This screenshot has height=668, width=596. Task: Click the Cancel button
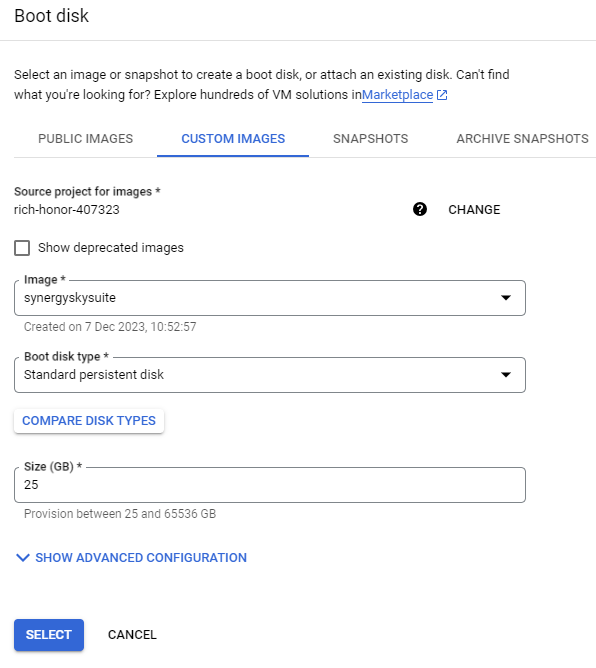(x=132, y=635)
